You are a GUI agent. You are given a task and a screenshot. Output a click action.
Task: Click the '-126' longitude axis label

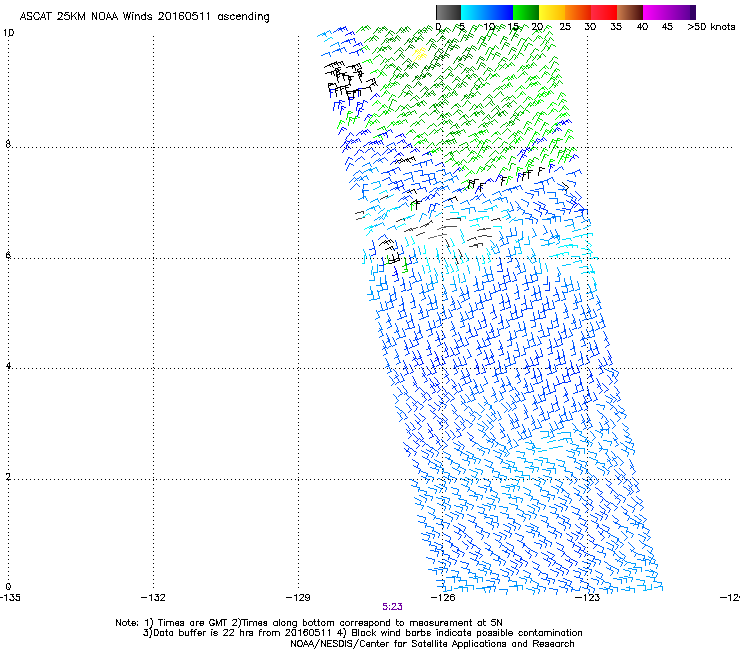[x=443, y=598]
